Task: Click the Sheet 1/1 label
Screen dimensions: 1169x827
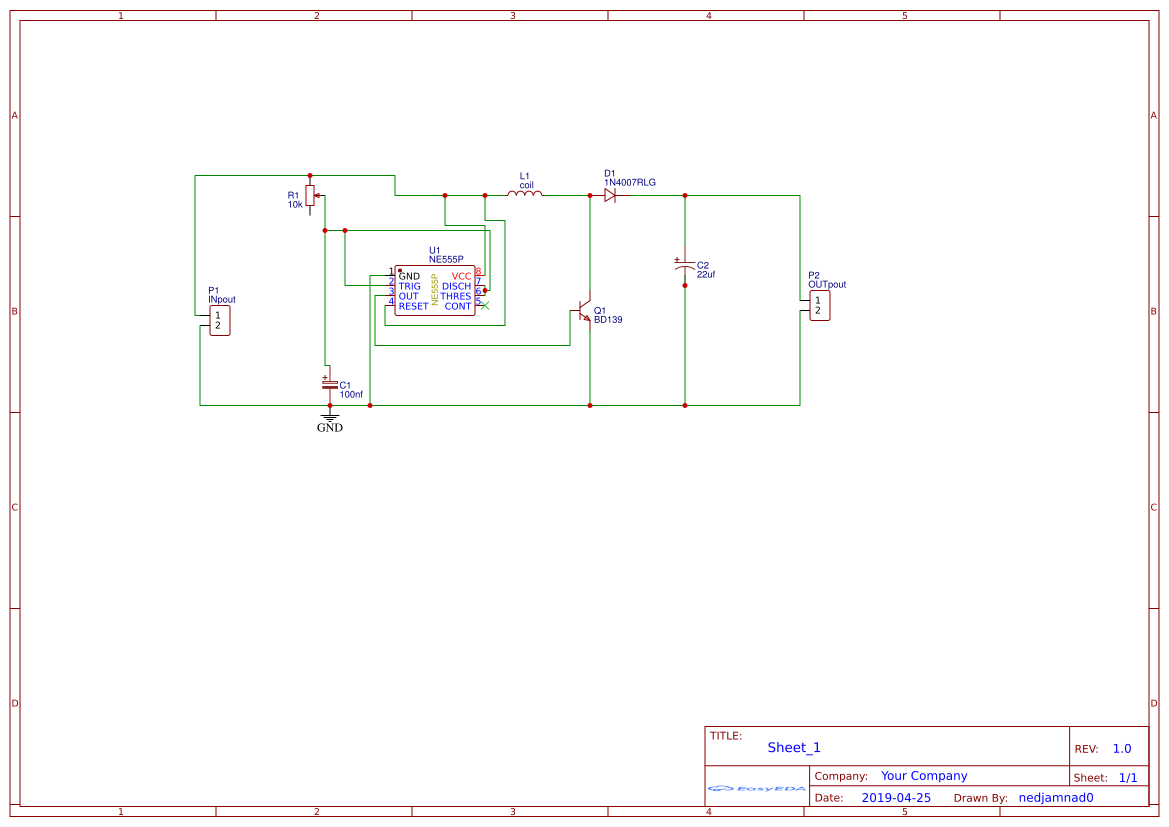Action: coord(1129,776)
